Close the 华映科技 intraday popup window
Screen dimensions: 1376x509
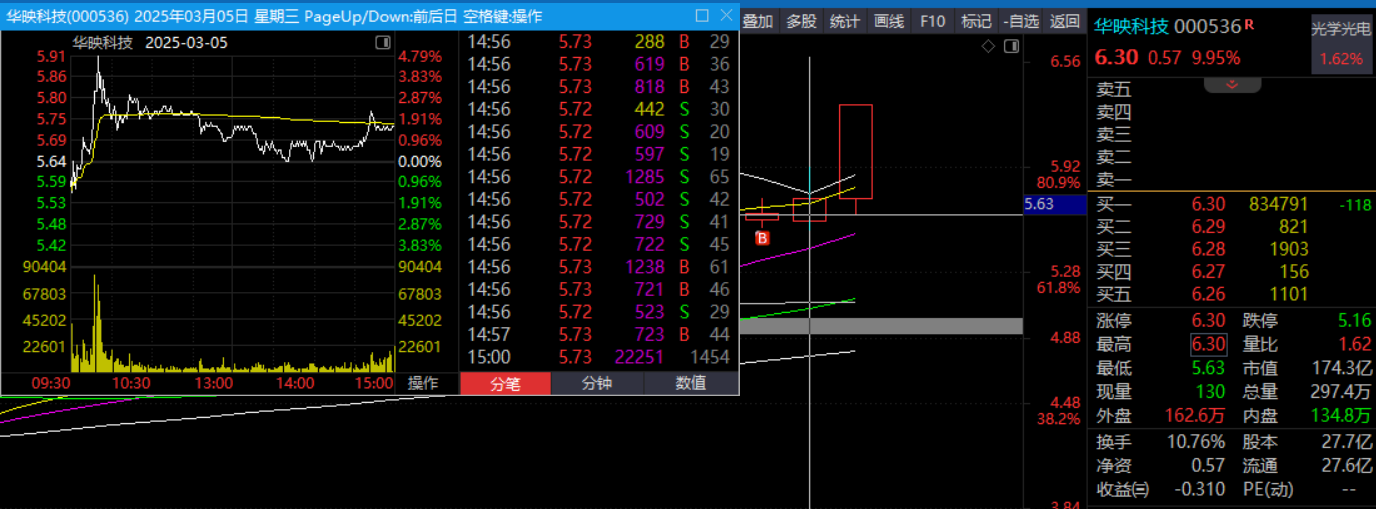pyautogui.click(x=725, y=16)
